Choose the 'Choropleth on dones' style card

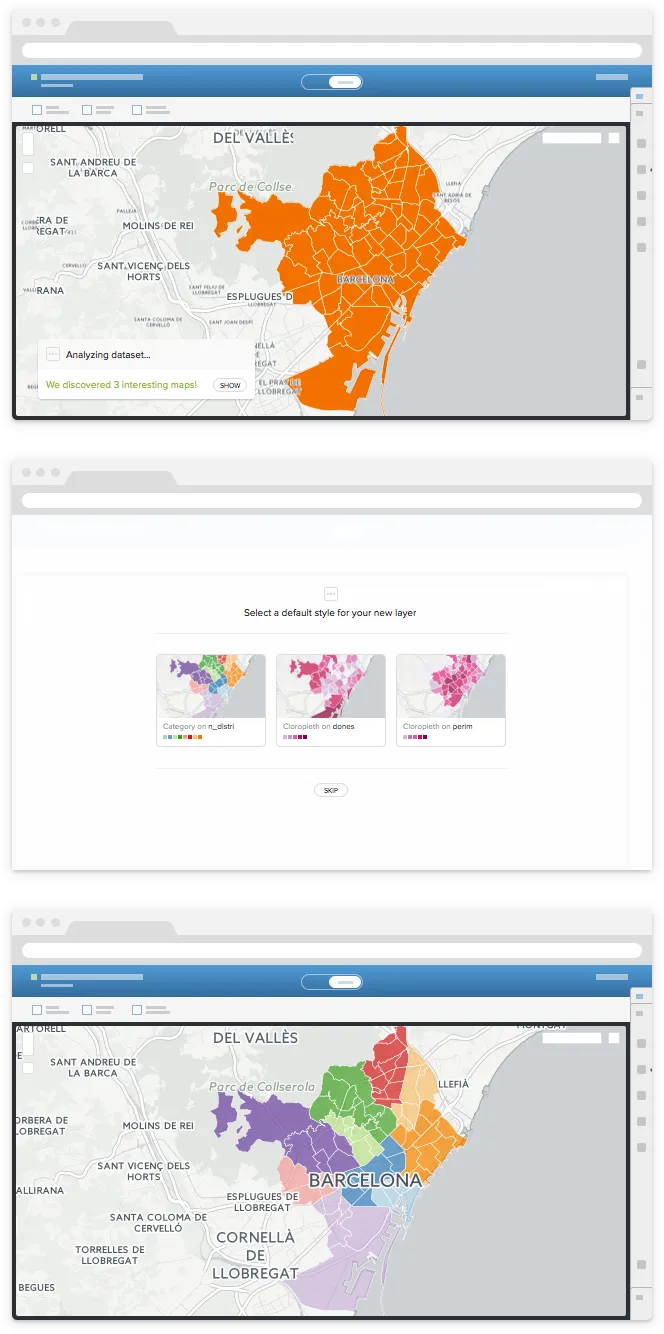[x=331, y=700]
